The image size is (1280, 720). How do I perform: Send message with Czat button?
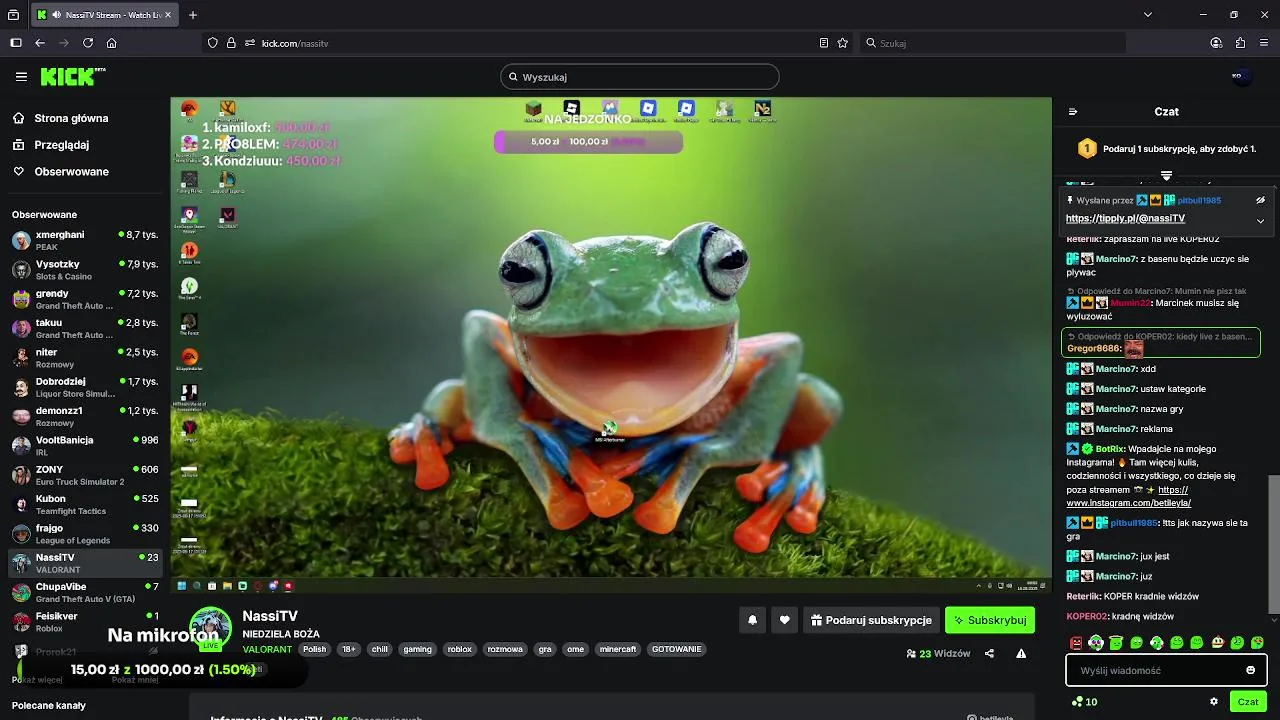(x=1248, y=702)
